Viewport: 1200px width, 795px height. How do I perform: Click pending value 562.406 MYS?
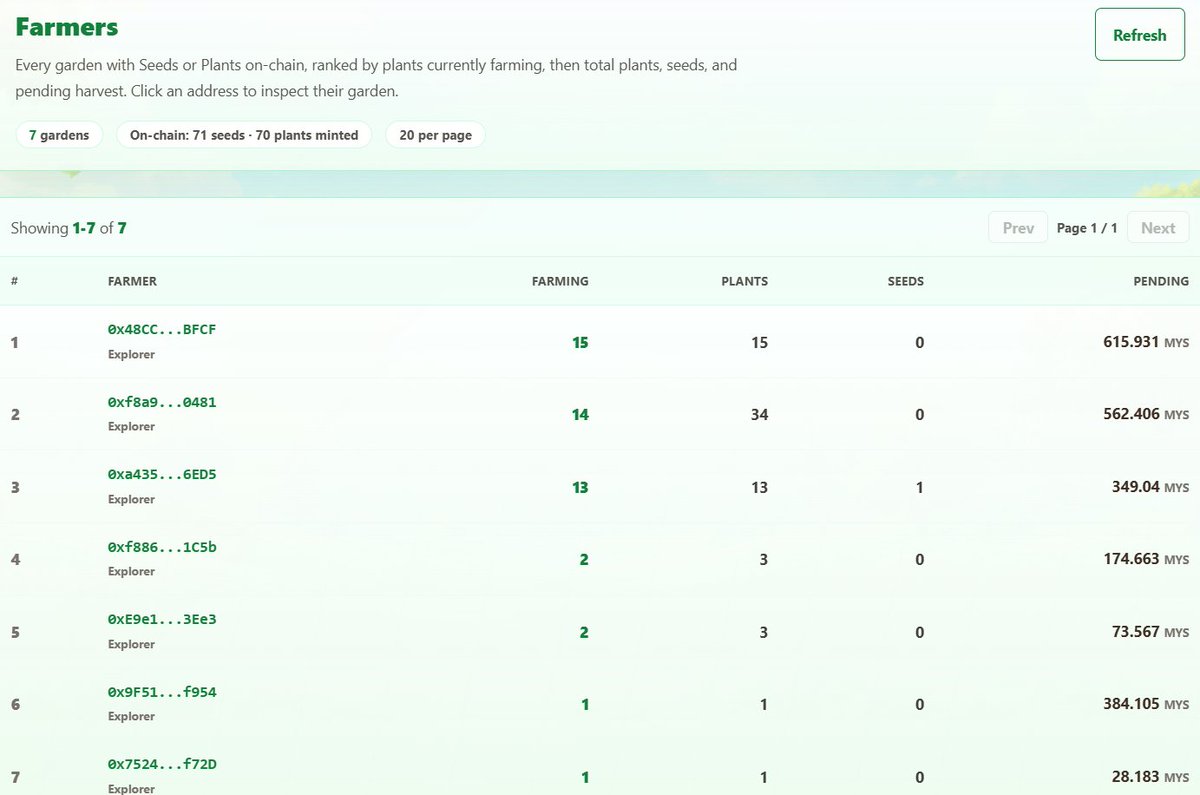pyautogui.click(x=1146, y=414)
